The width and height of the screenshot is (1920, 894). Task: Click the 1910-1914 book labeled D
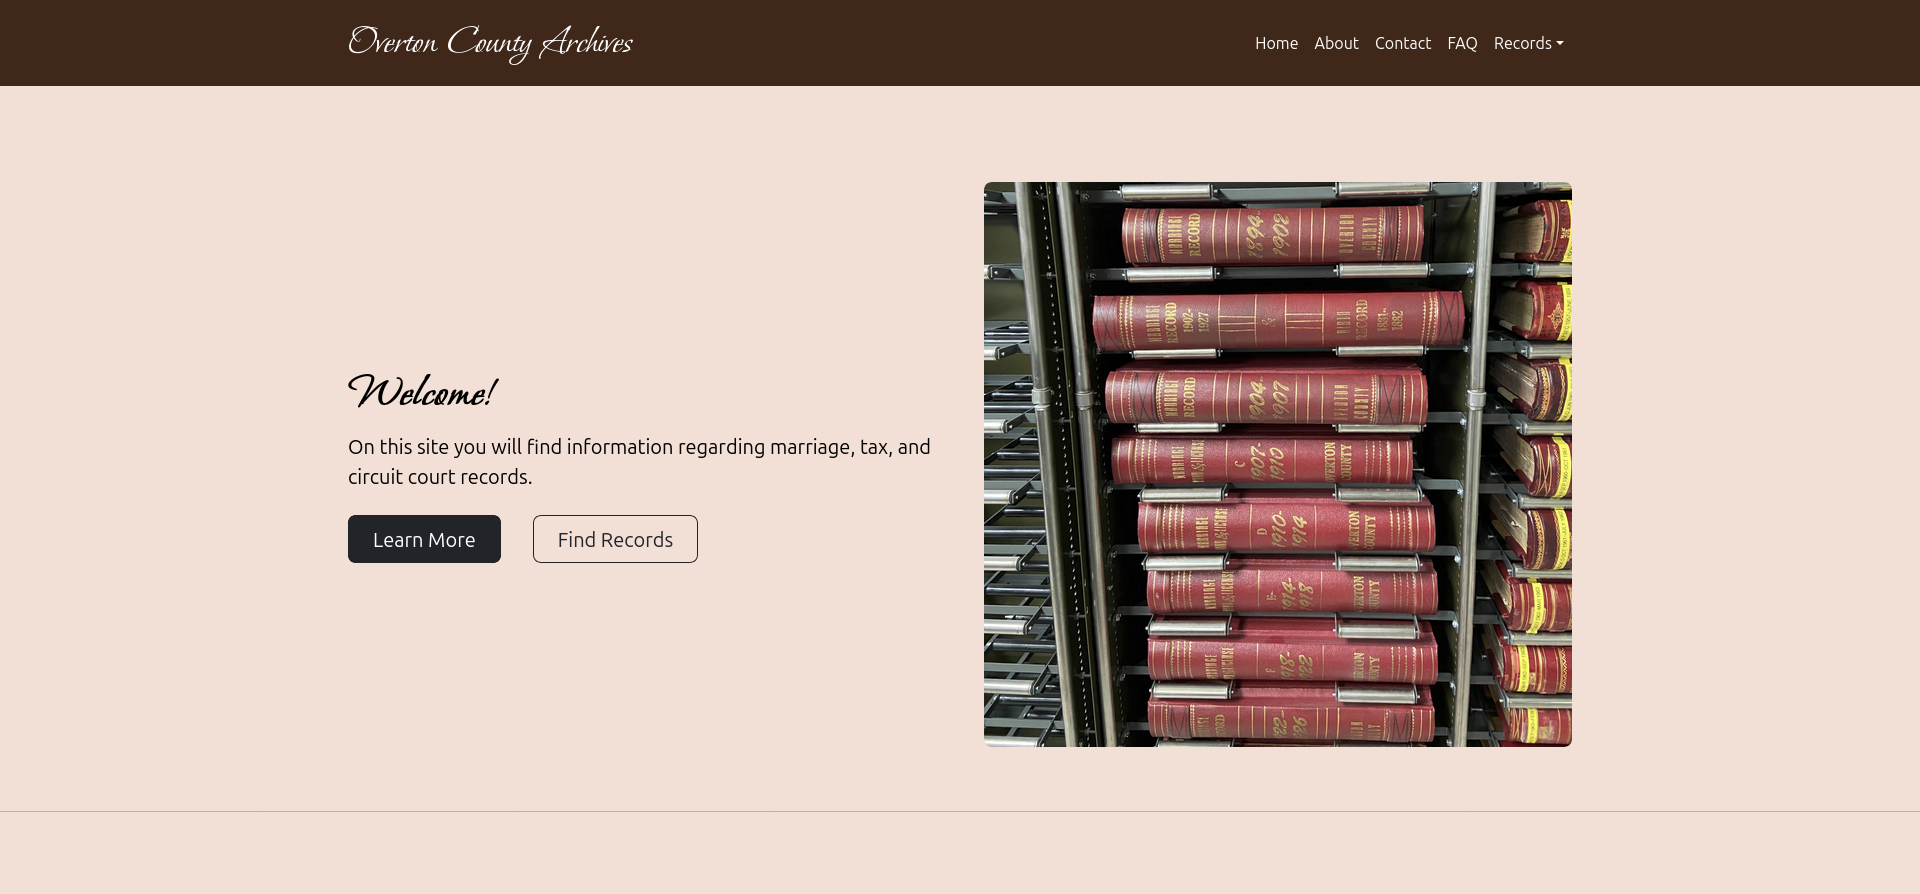1285,525
